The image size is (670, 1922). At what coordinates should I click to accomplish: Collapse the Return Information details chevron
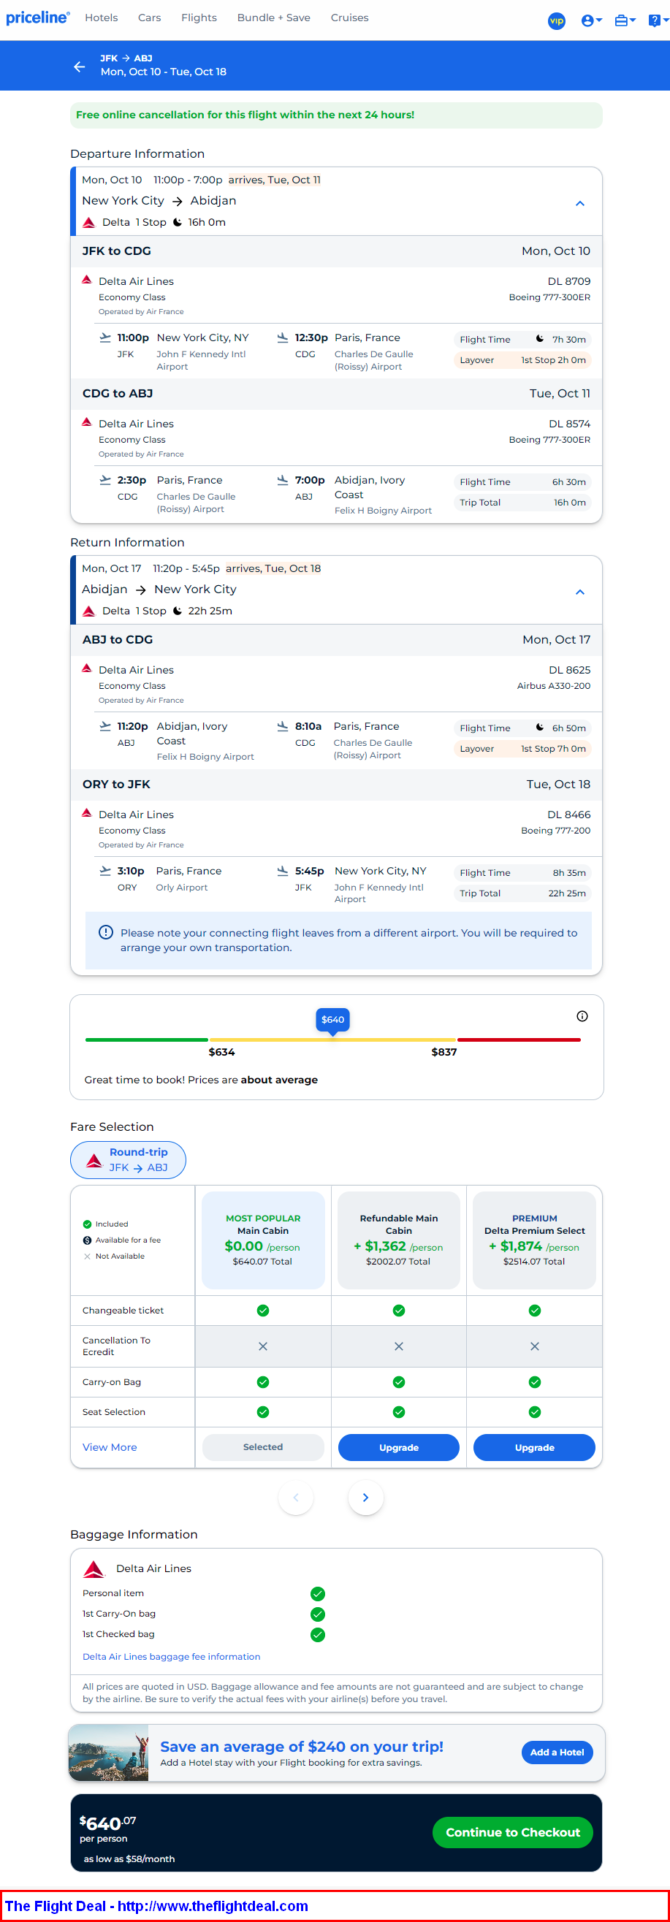[x=580, y=592]
